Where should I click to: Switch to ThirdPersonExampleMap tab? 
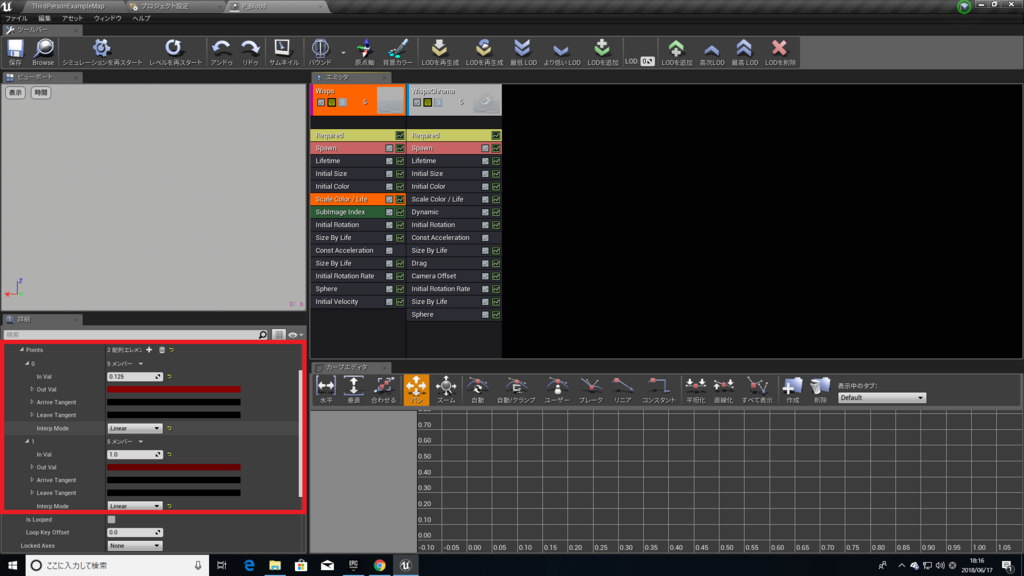[x=68, y=6]
